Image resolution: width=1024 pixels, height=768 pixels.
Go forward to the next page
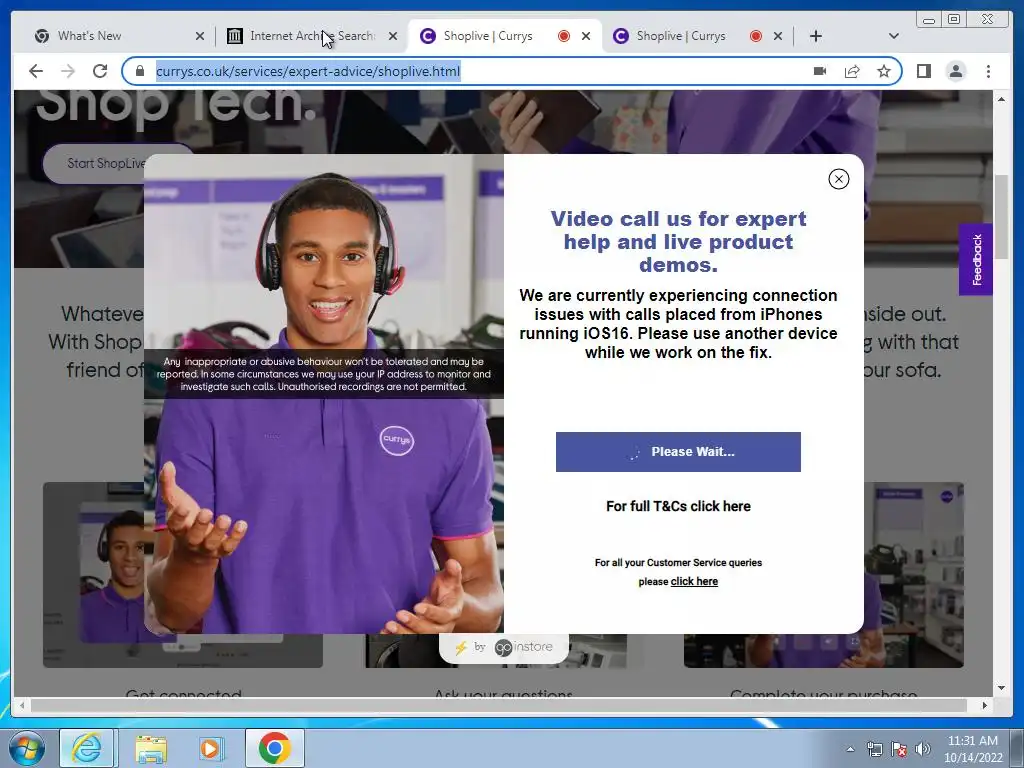tap(68, 71)
